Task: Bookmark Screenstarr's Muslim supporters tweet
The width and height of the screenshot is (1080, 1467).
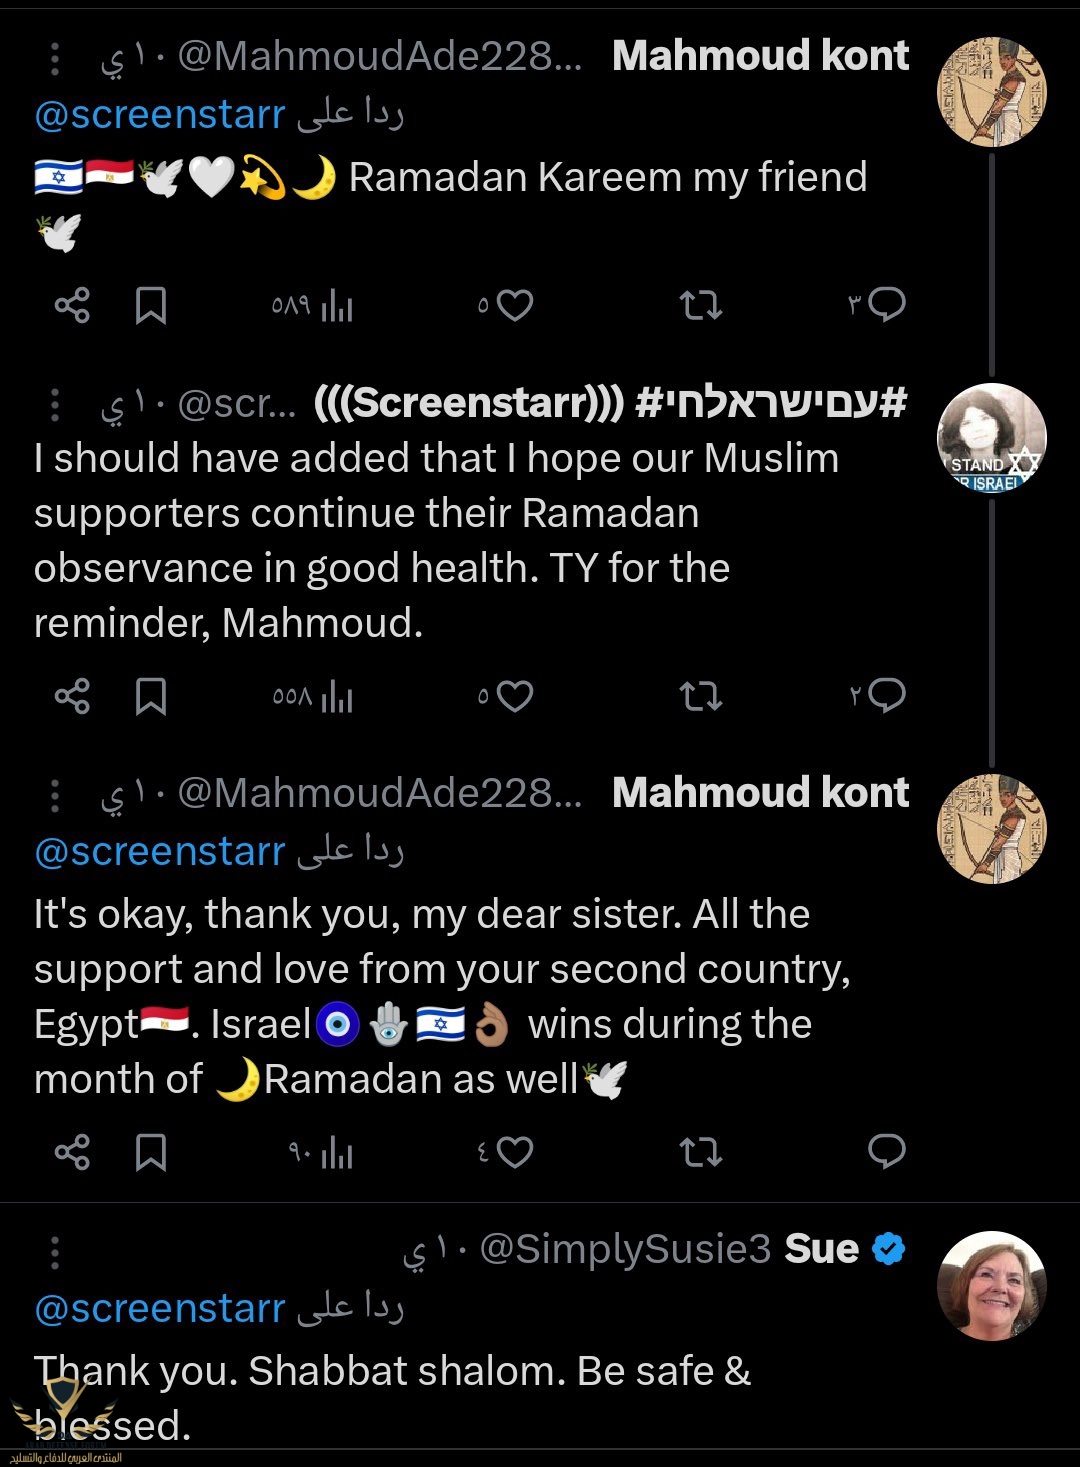Action: point(151,697)
